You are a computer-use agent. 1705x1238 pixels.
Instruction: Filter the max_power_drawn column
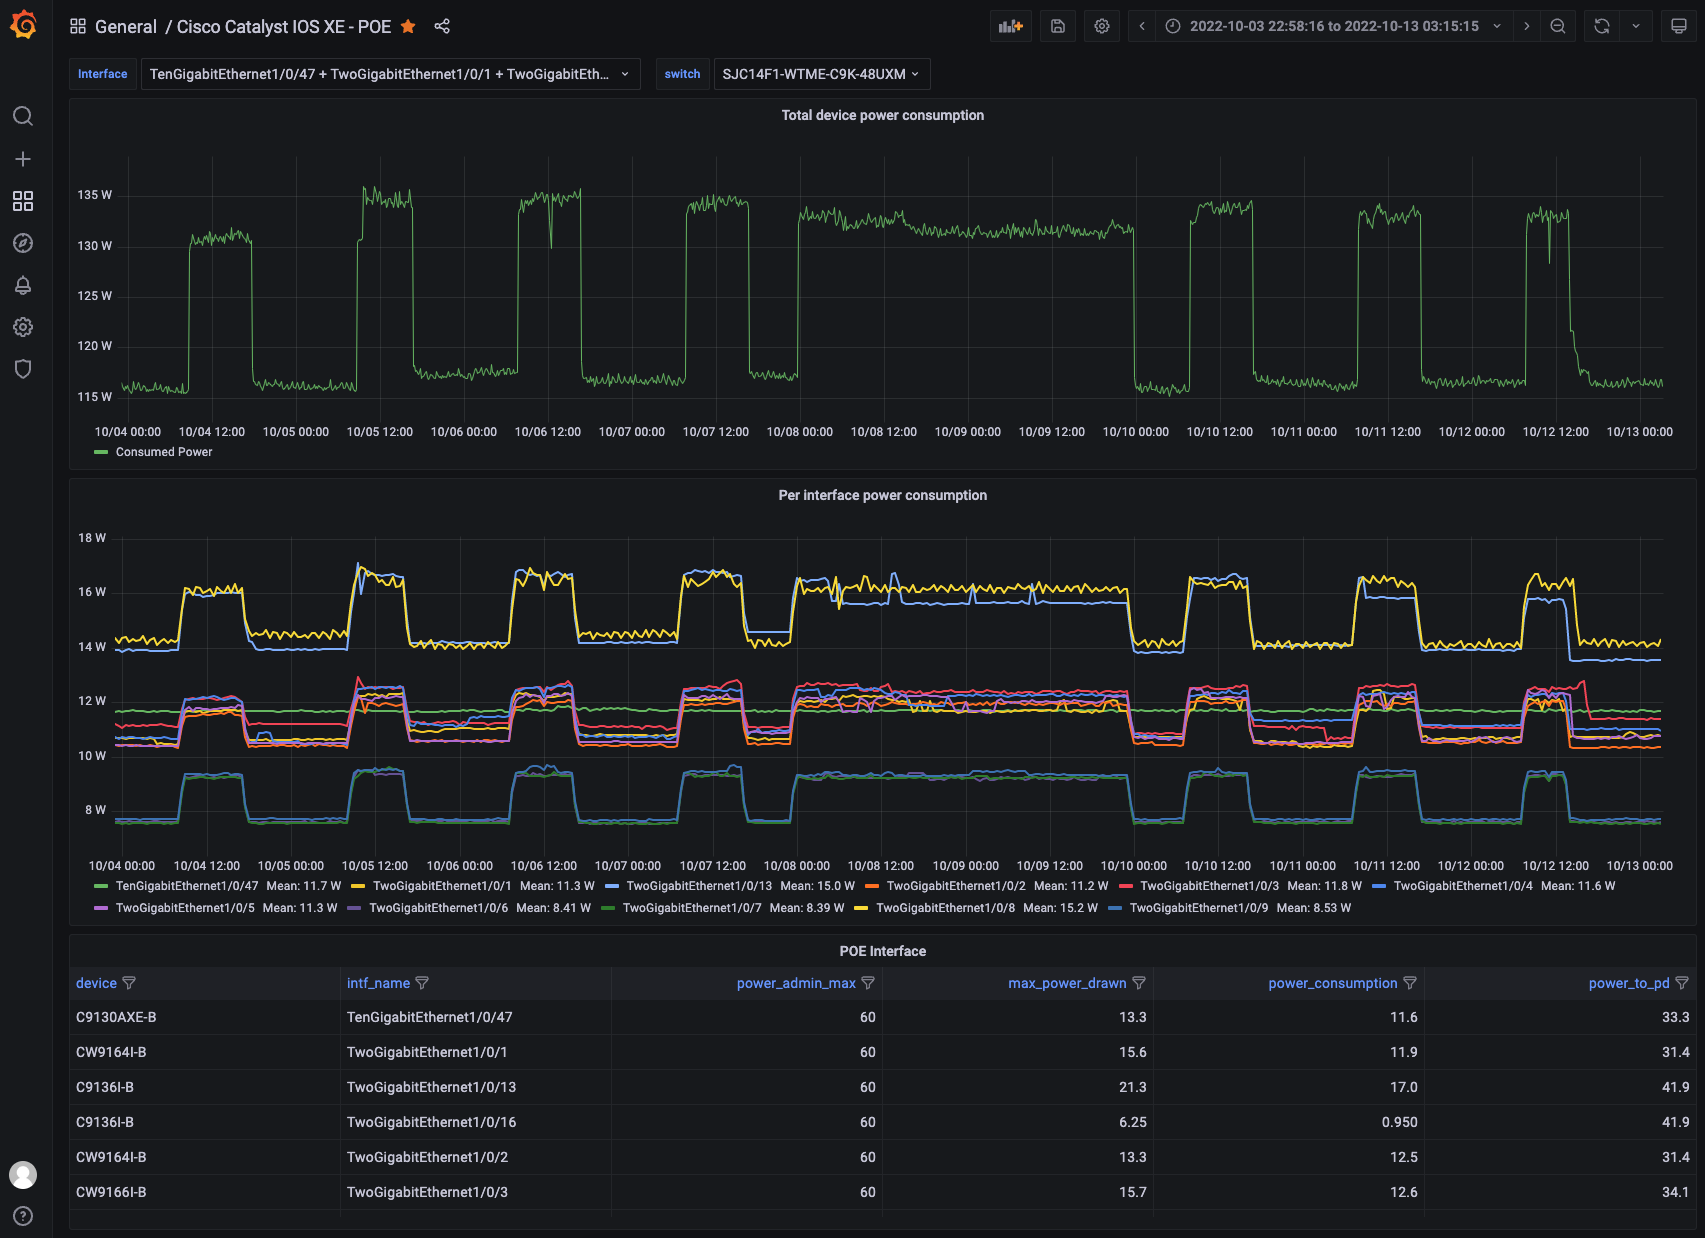click(x=1139, y=983)
